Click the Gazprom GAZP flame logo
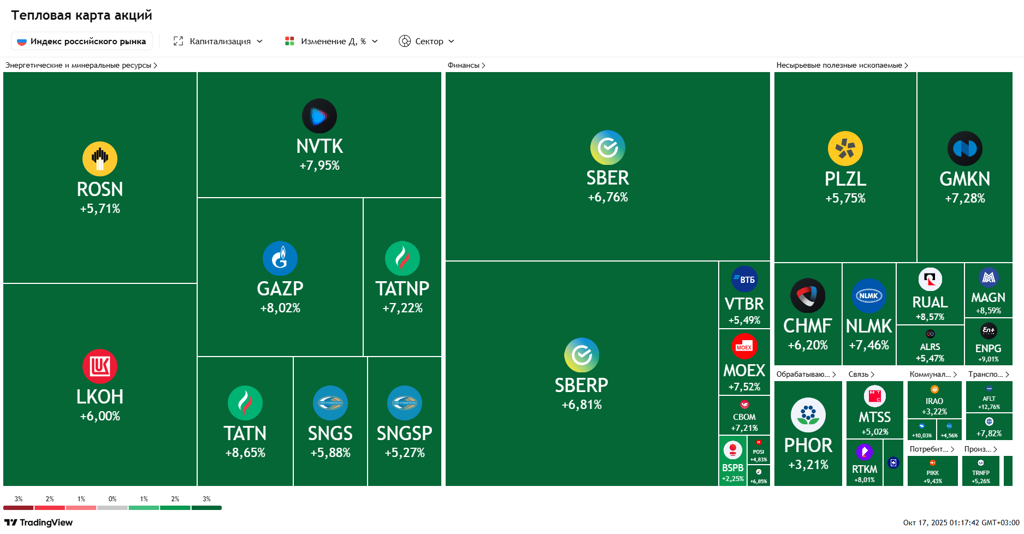This screenshot has height=534, width=1024. (x=279, y=259)
